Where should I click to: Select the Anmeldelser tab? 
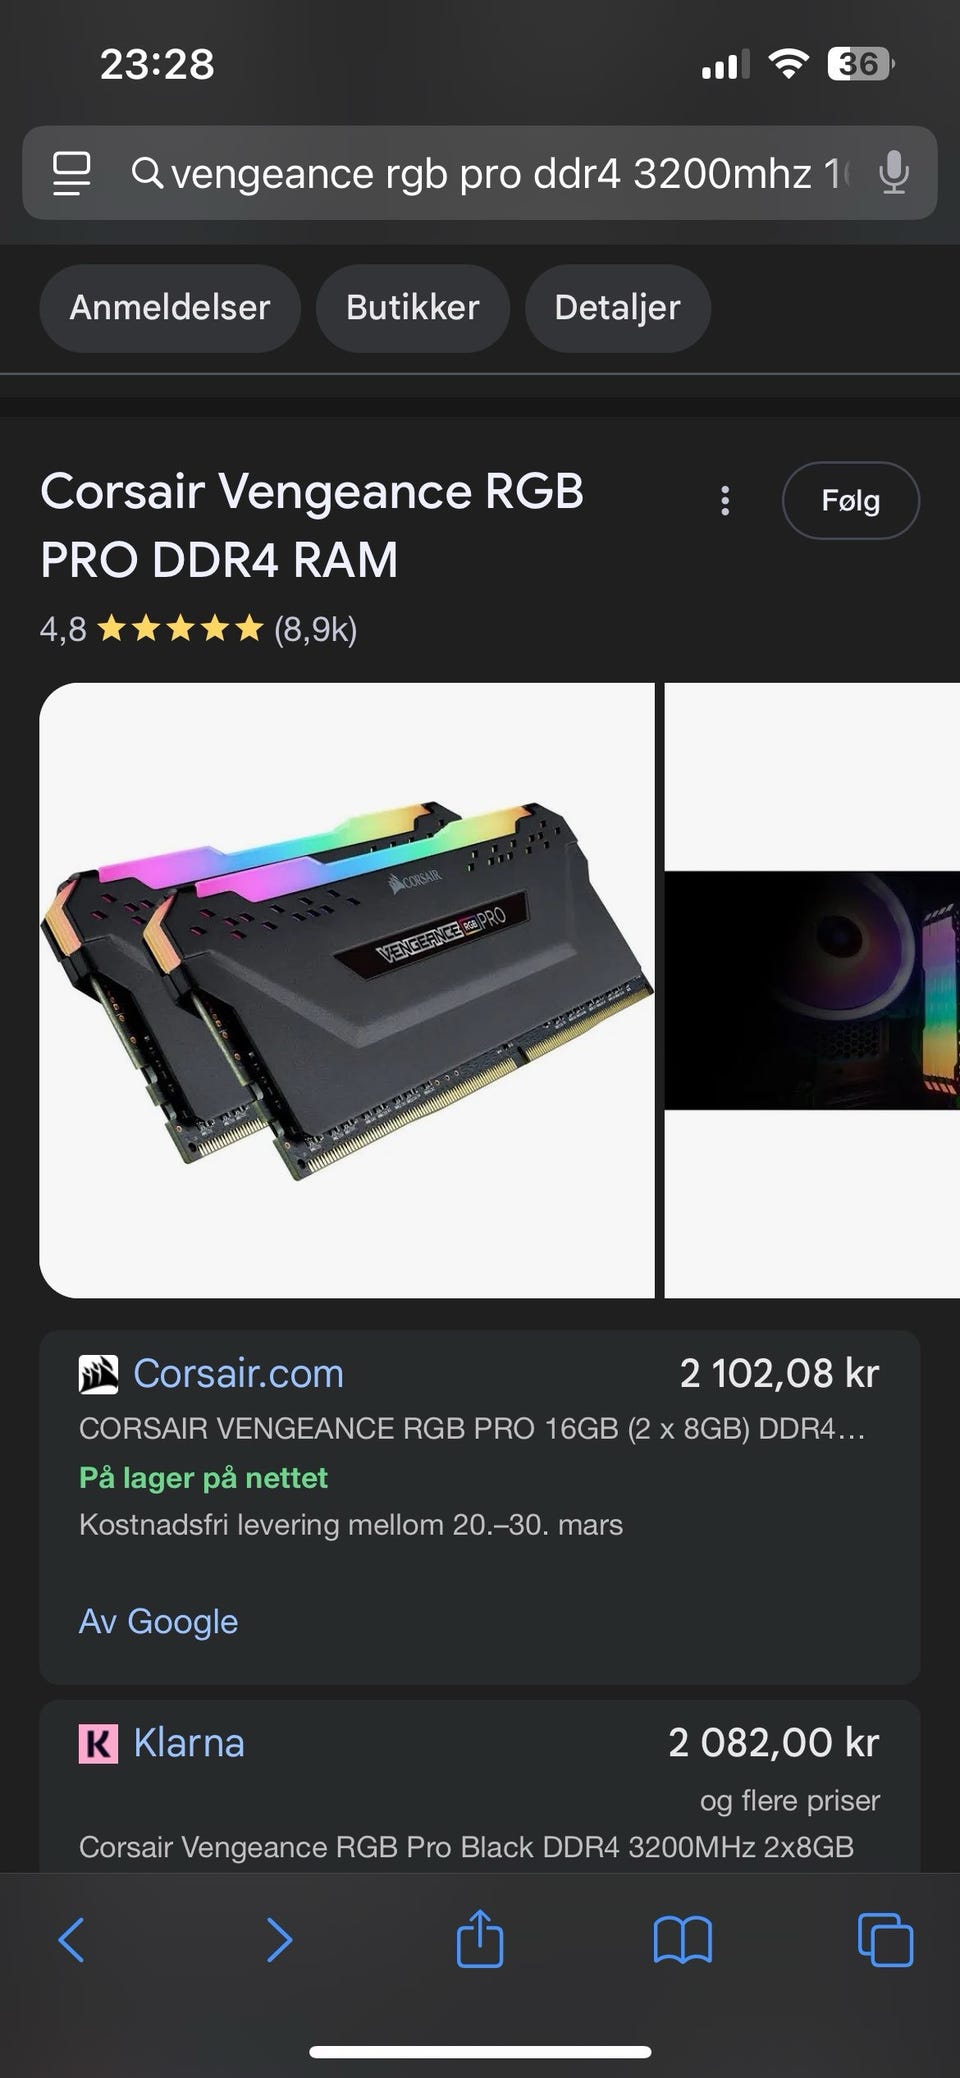point(170,307)
